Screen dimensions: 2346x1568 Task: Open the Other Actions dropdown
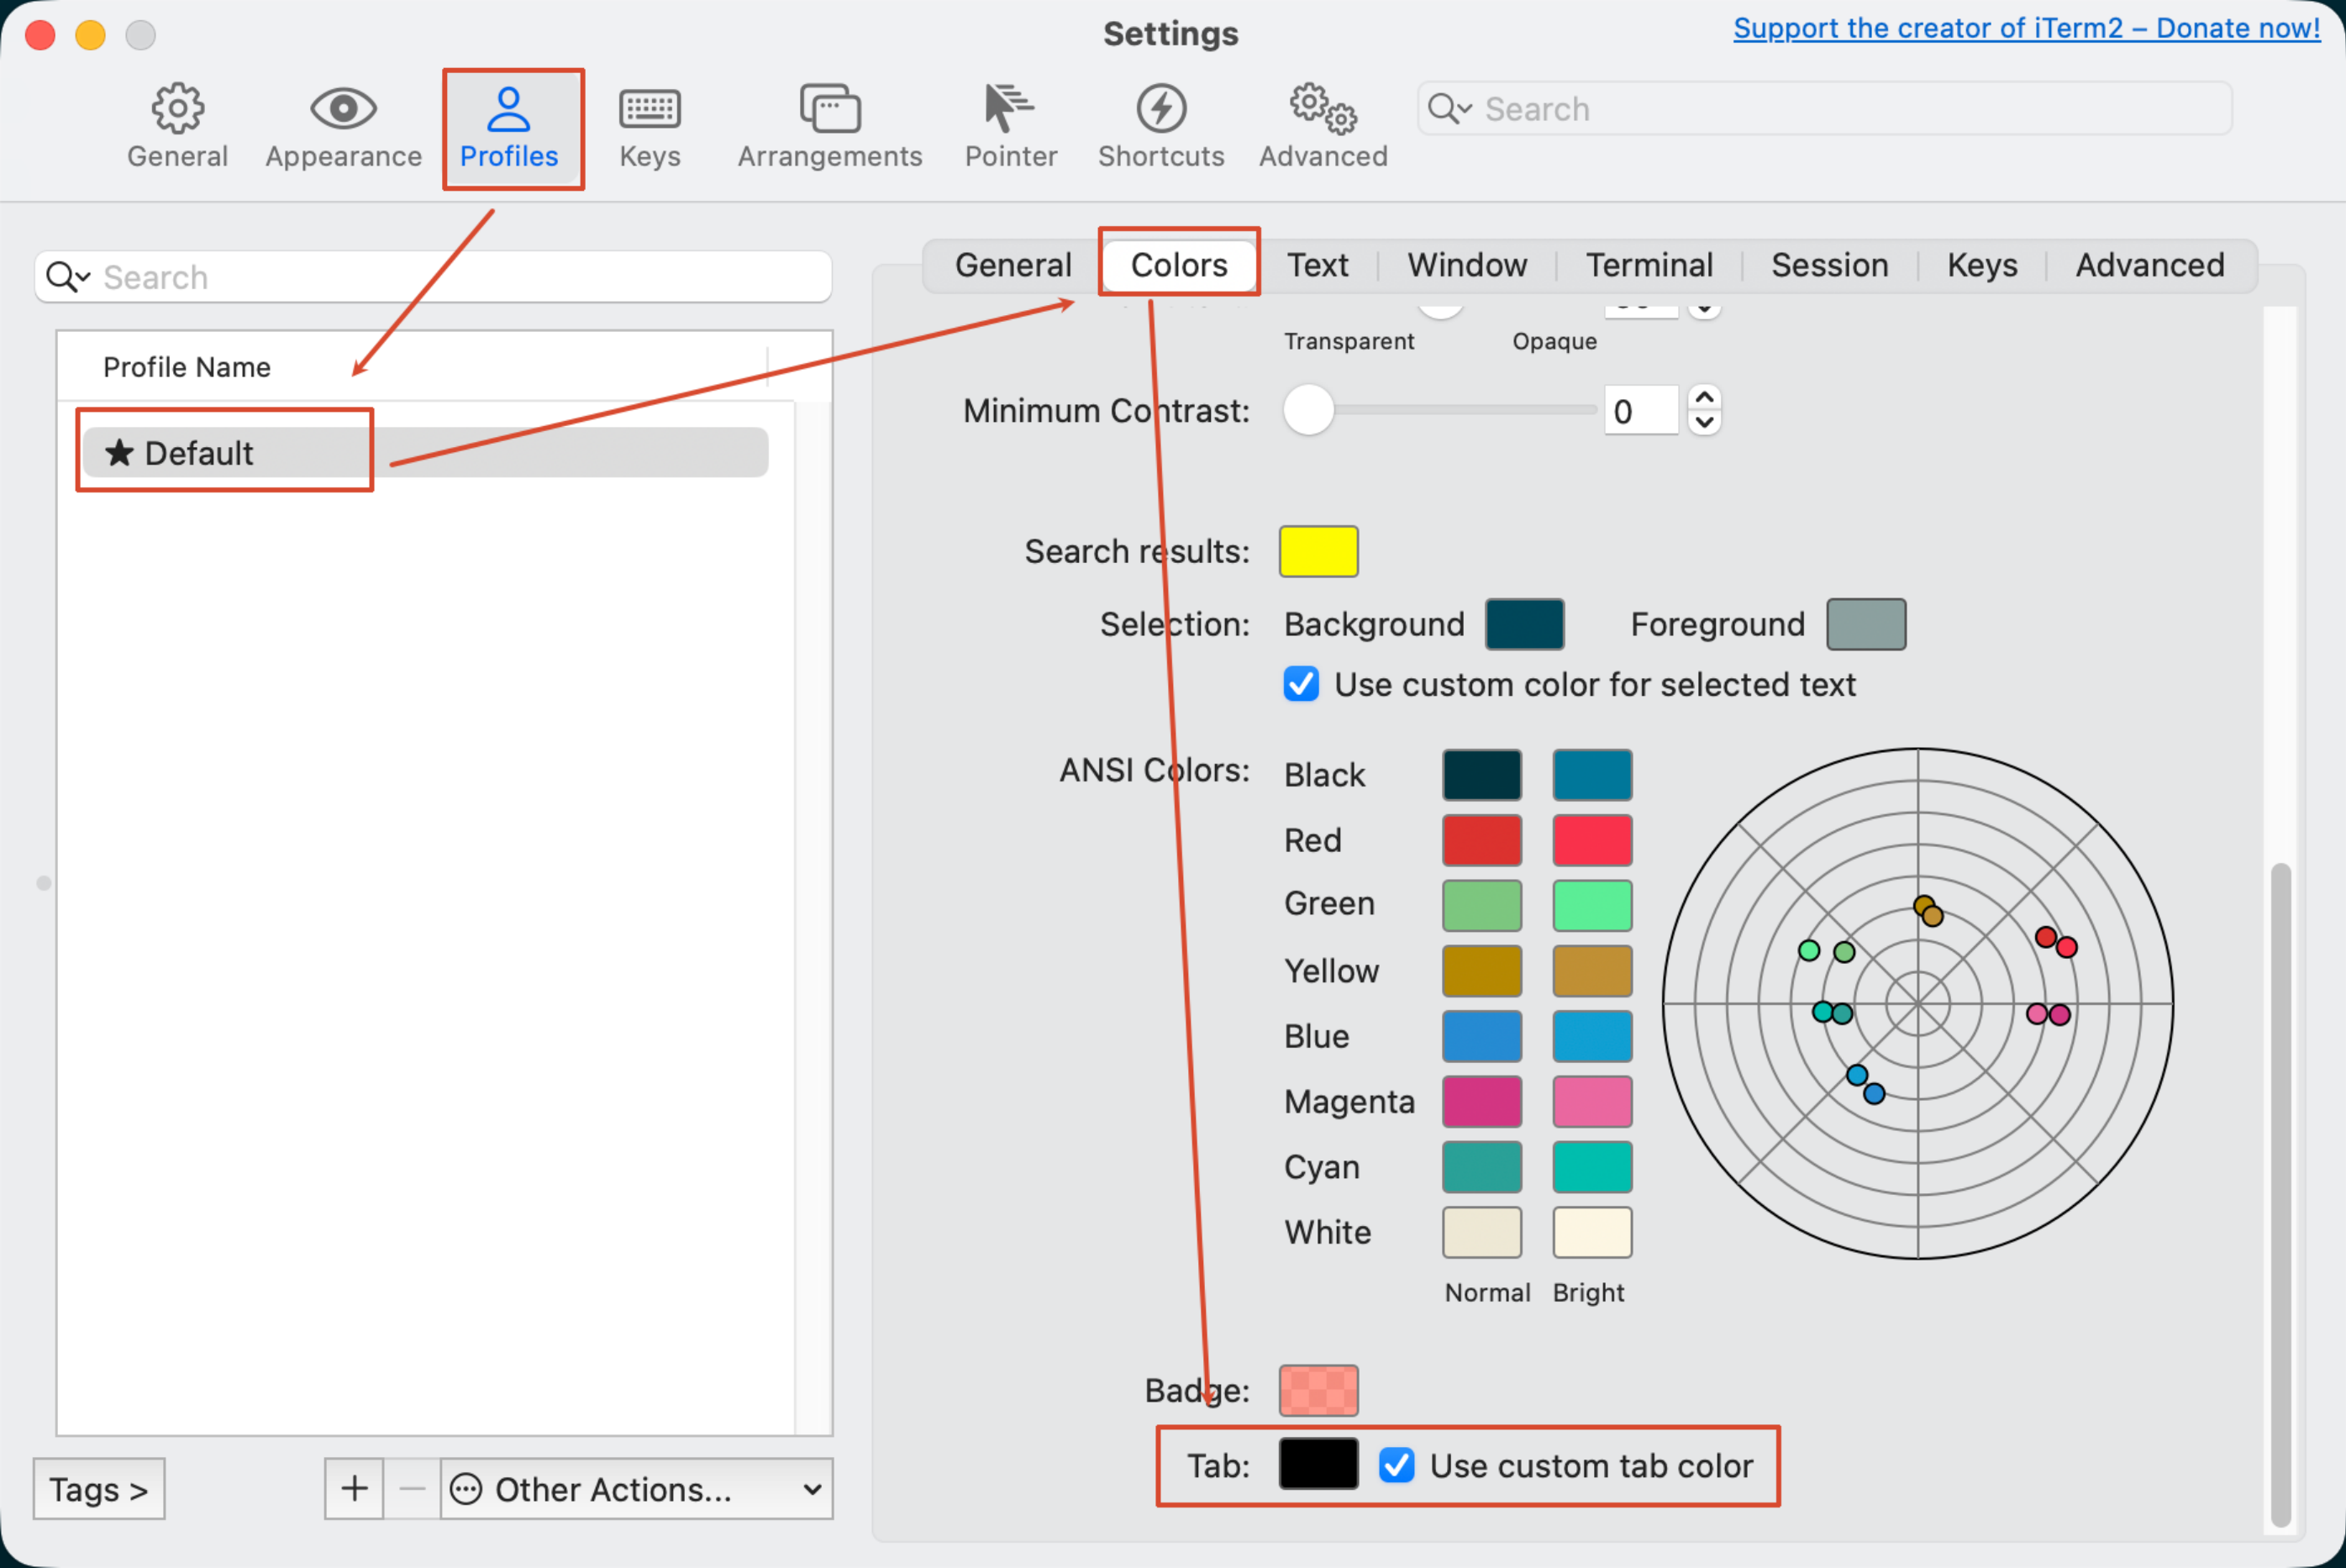pyautogui.click(x=636, y=1488)
